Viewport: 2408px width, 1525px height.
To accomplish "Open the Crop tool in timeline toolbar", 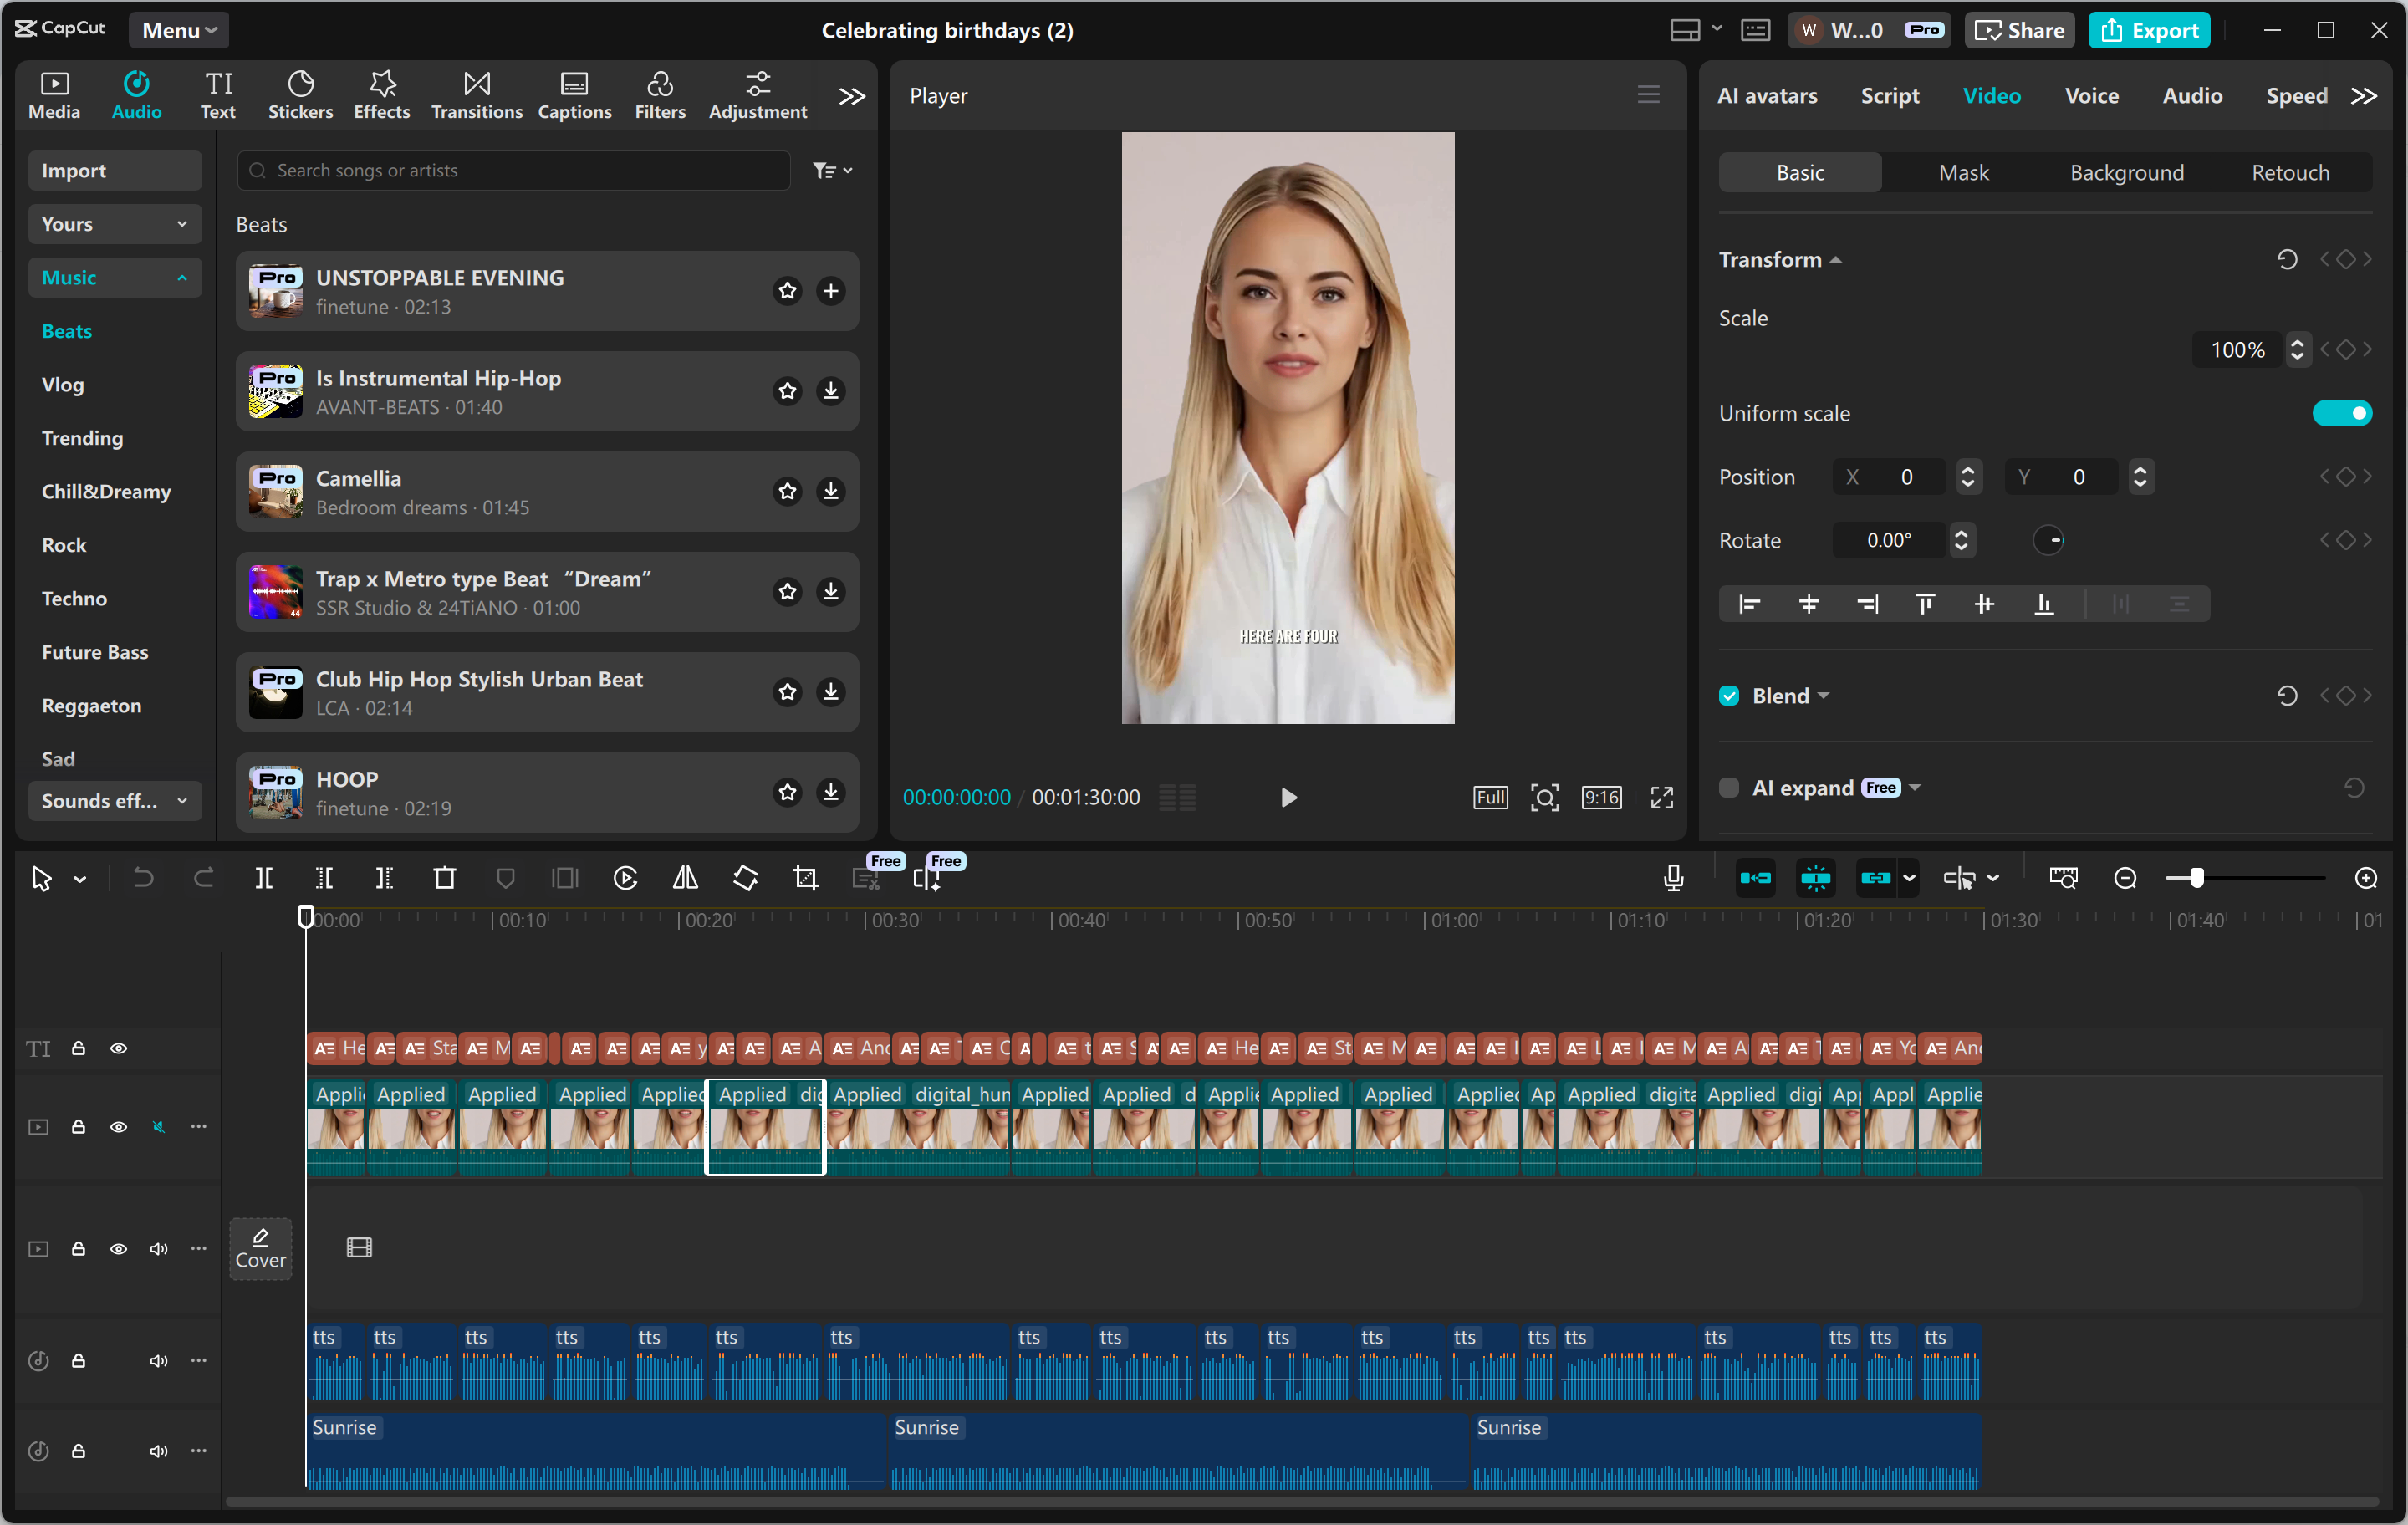I will click(x=805, y=878).
